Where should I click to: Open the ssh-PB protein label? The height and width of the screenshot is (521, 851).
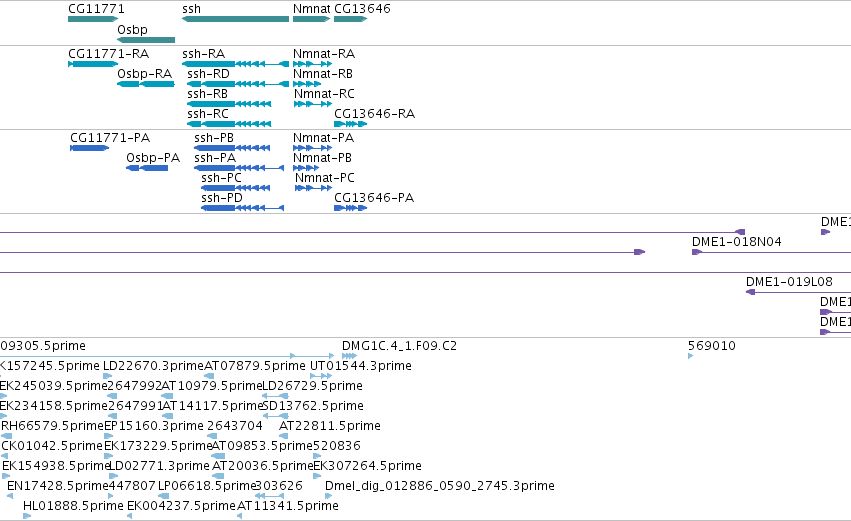click(214, 138)
